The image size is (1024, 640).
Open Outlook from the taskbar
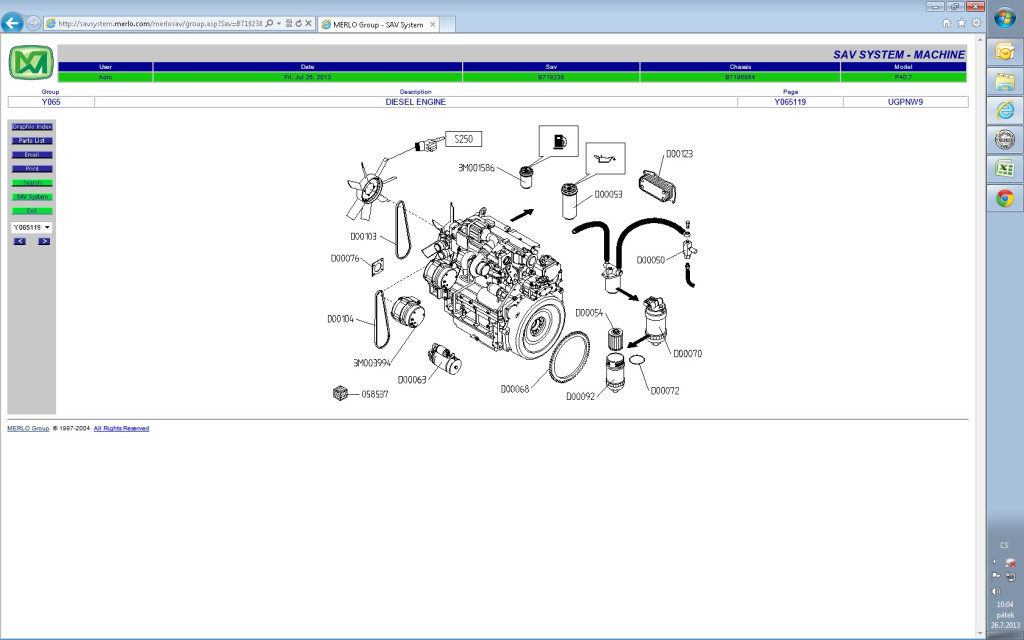(x=1005, y=51)
